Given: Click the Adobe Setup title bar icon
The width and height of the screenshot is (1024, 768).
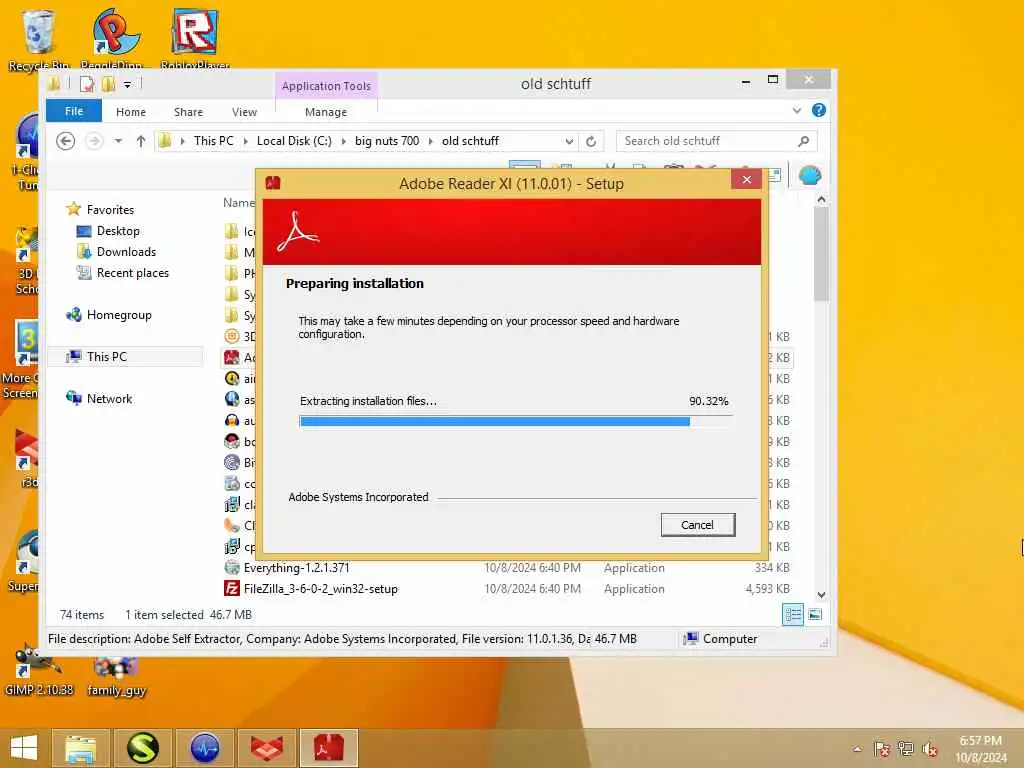Looking at the screenshot, I should (x=273, y=184).
